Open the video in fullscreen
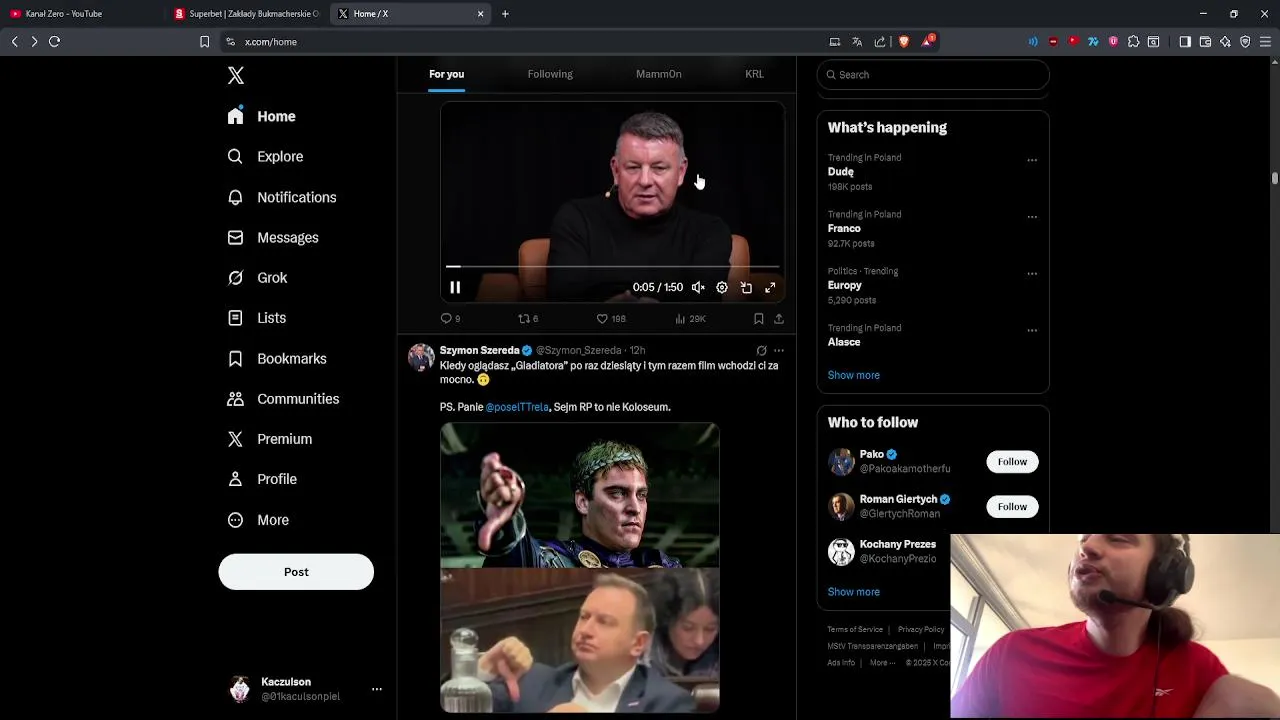The image size is (1280, 720). [770, 287]
